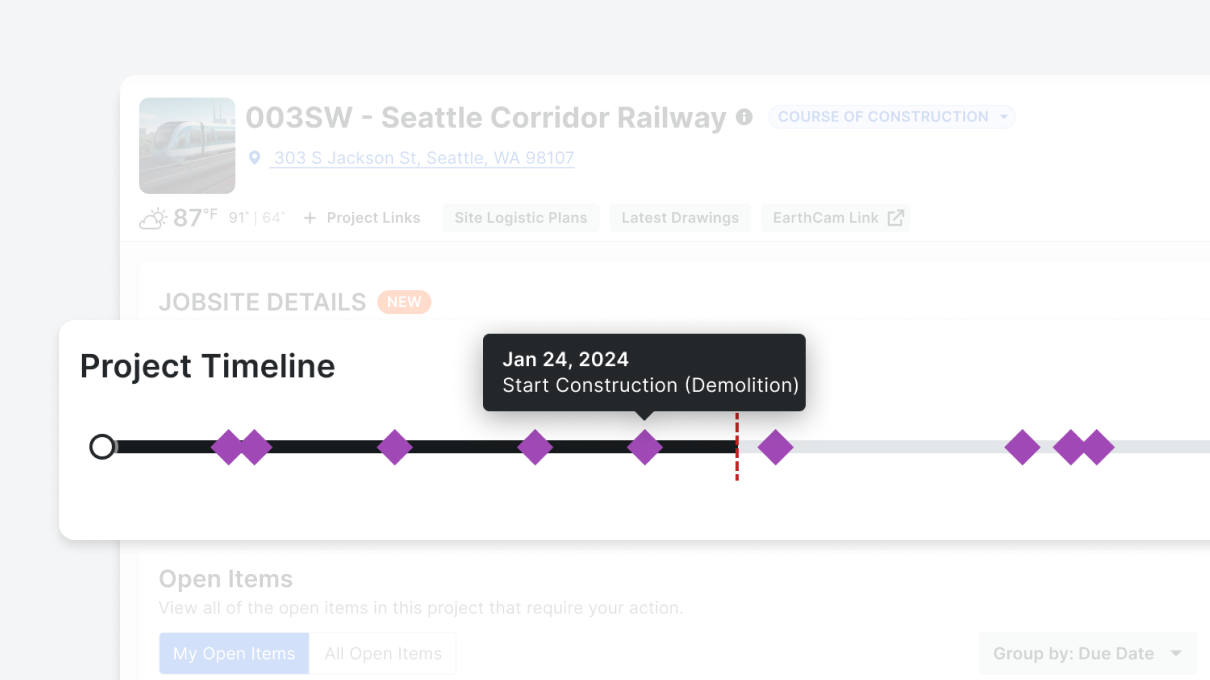The width and height of the screenshot is (1210, 680).
Task: Click the Site Logistic Plans button
Action: click(520, 217)
